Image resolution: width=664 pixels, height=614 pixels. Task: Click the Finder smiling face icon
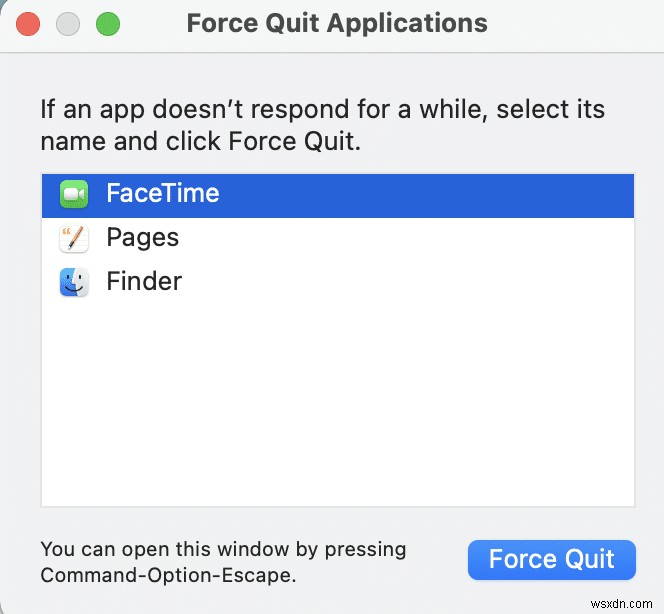pyautogui.click(x=74, y=282)
